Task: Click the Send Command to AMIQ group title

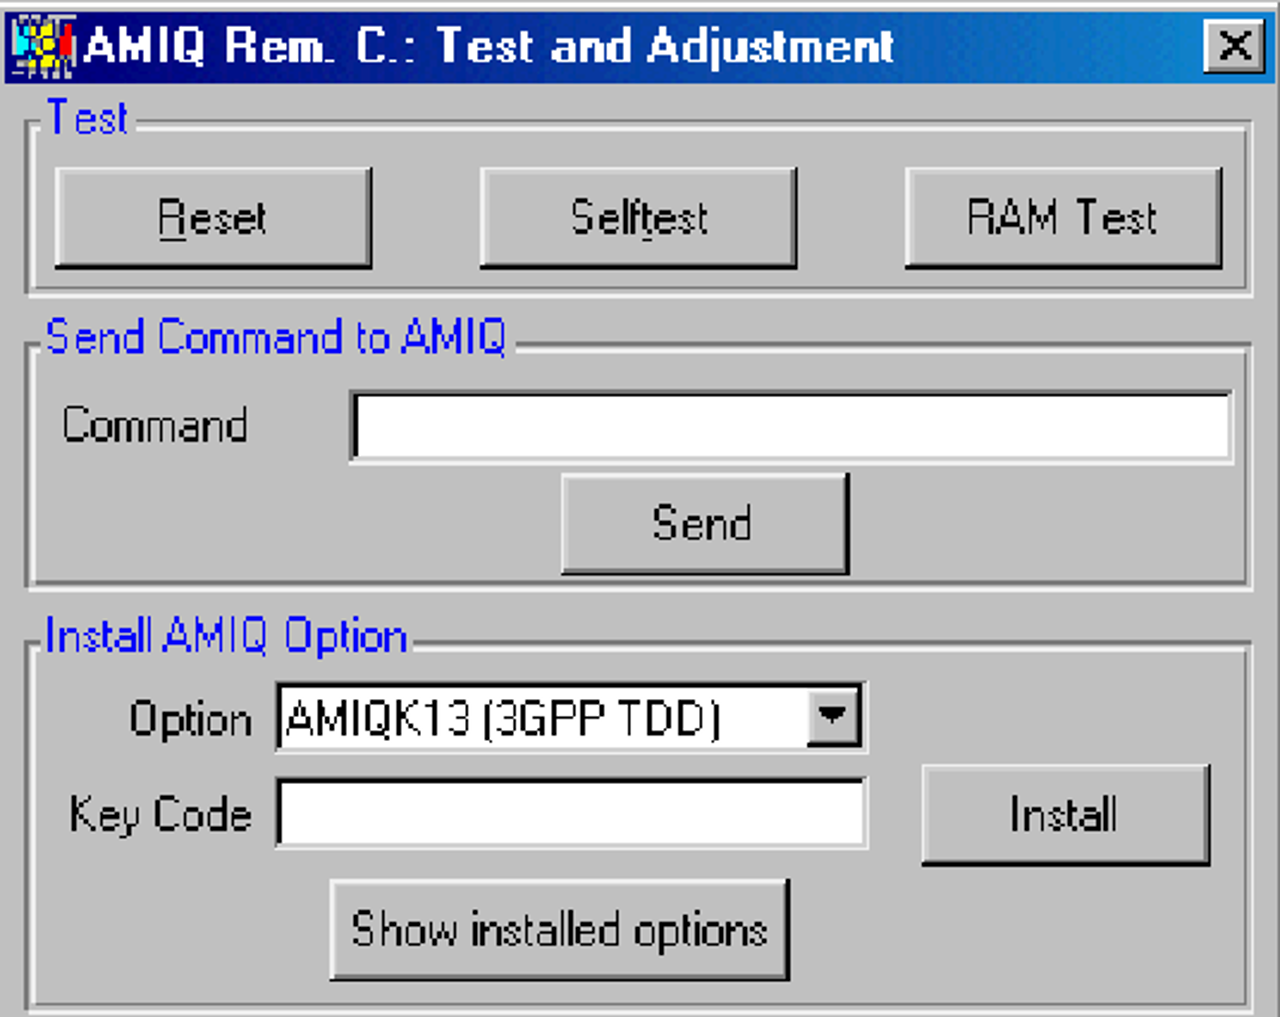Action: click(276, 337)
